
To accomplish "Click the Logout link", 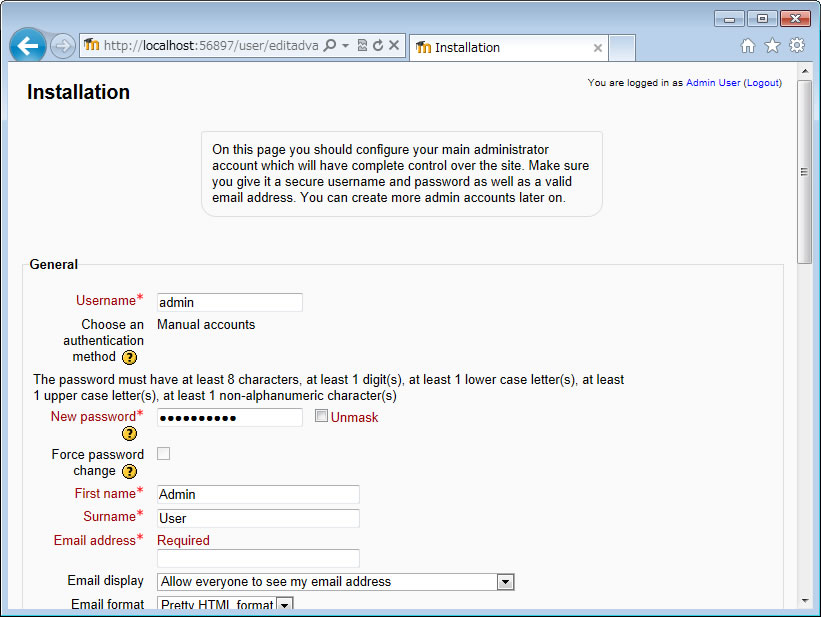I will (762, 83).
